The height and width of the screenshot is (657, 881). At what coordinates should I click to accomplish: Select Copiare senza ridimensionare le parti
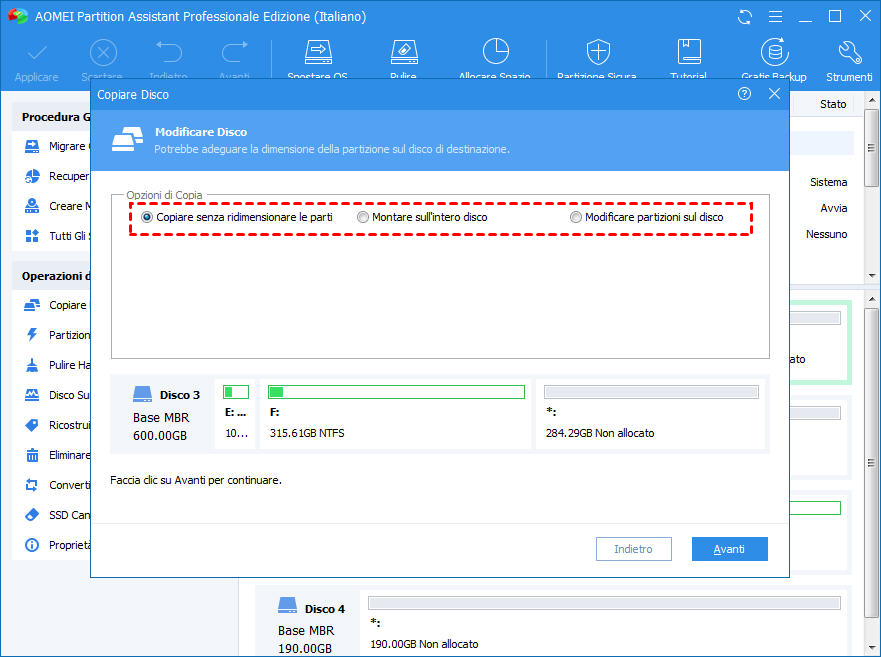point(237,217)
